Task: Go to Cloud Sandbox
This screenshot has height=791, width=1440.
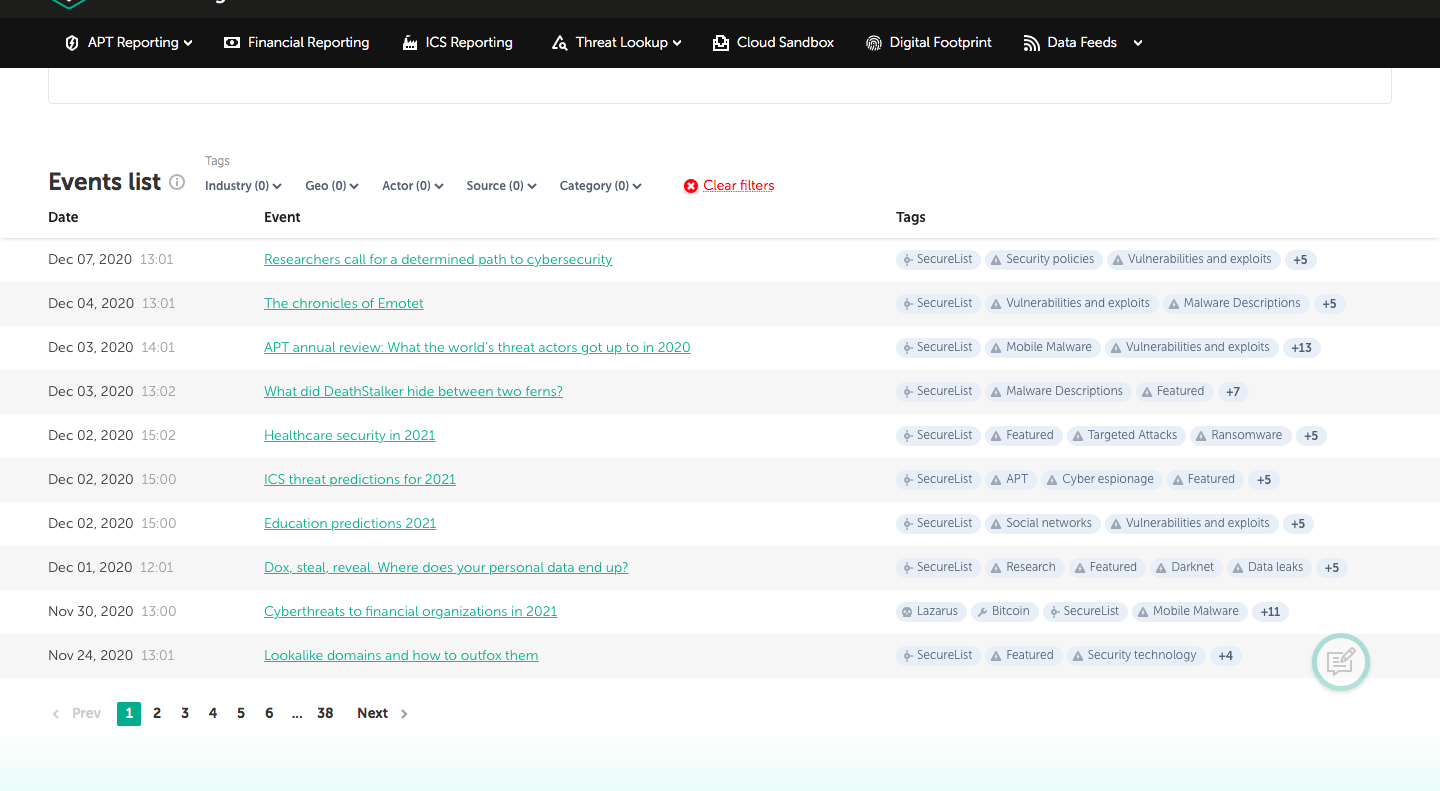Action: click(x=785, y=43)
